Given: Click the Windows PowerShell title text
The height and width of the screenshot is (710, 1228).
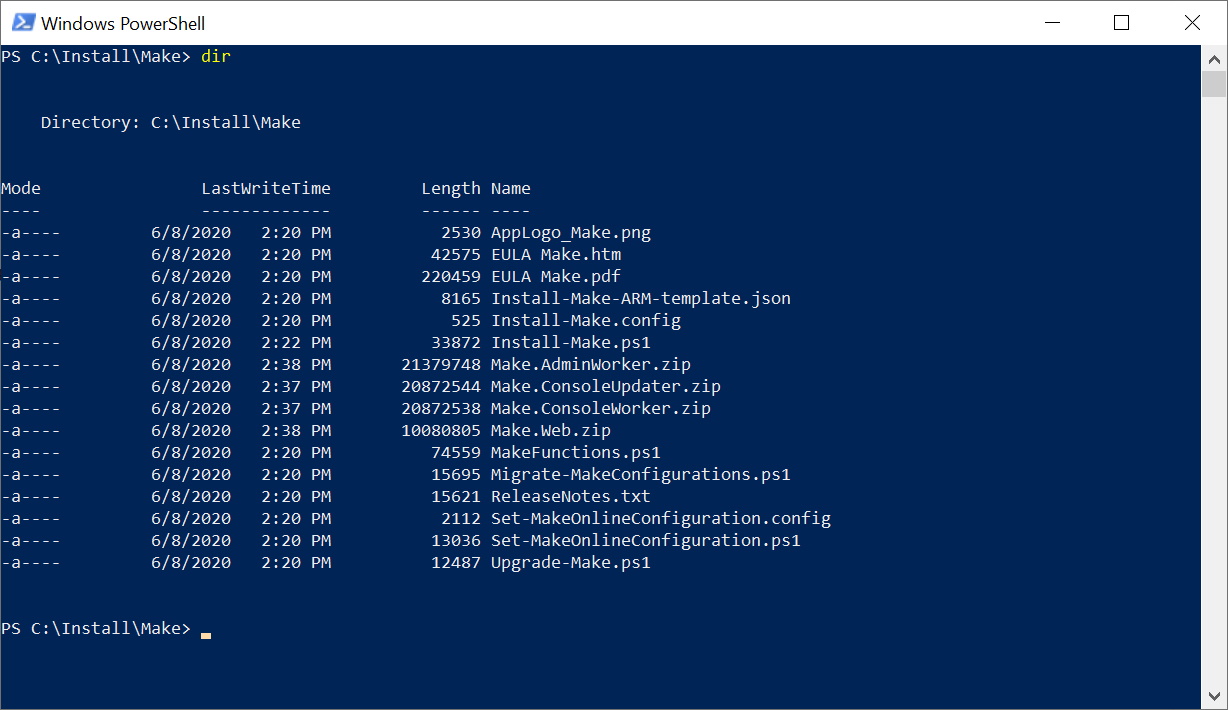Looking at the screenshot, I should (x=123, y=23).
